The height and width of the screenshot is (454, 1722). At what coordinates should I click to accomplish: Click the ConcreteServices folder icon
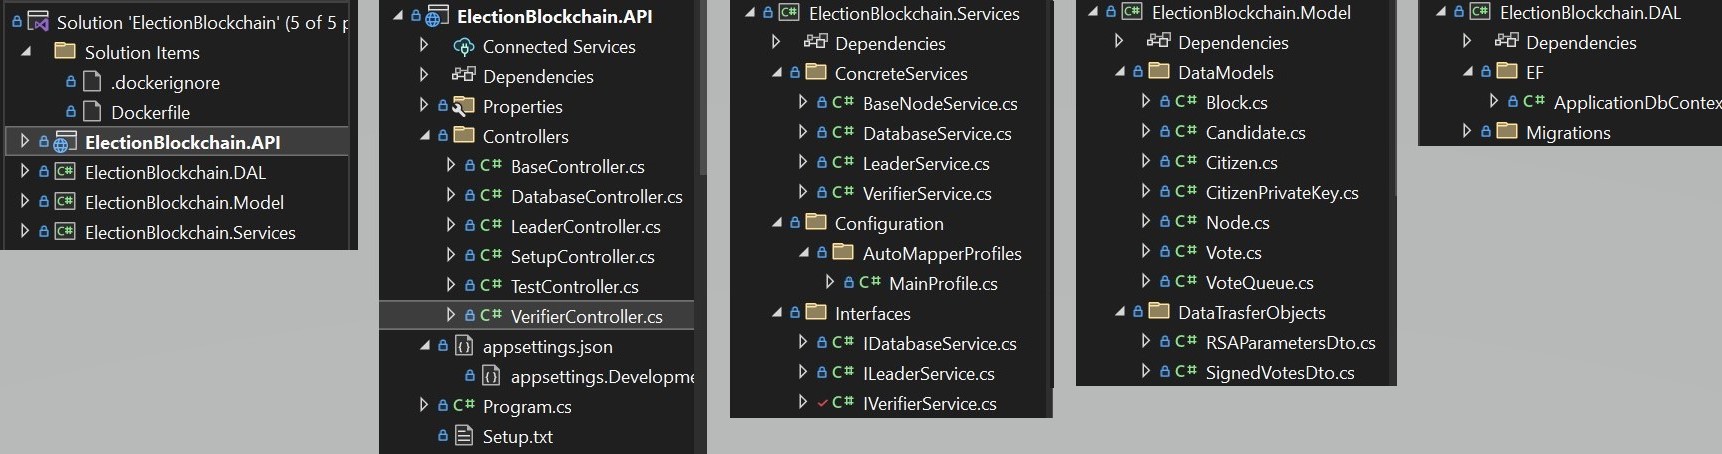click(815, 73)
